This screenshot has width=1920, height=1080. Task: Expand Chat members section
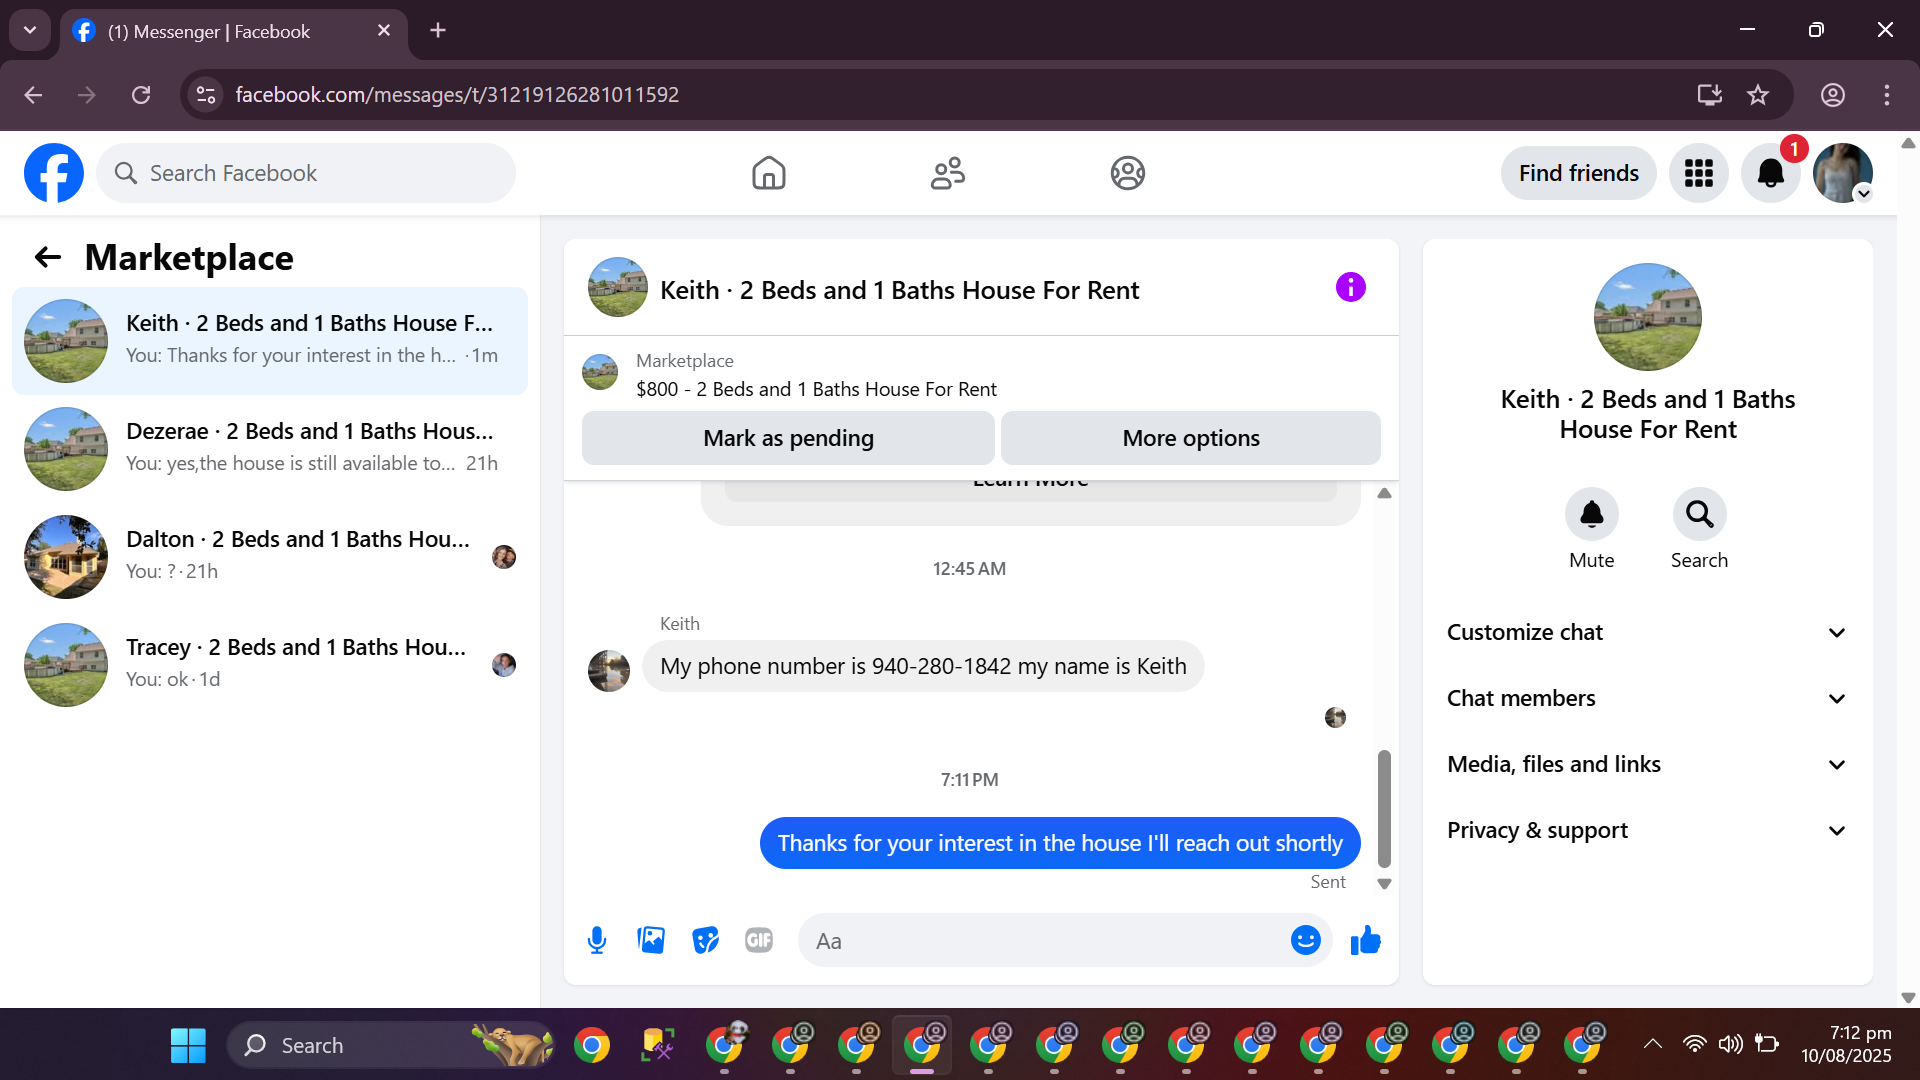tap(1647, 699)
